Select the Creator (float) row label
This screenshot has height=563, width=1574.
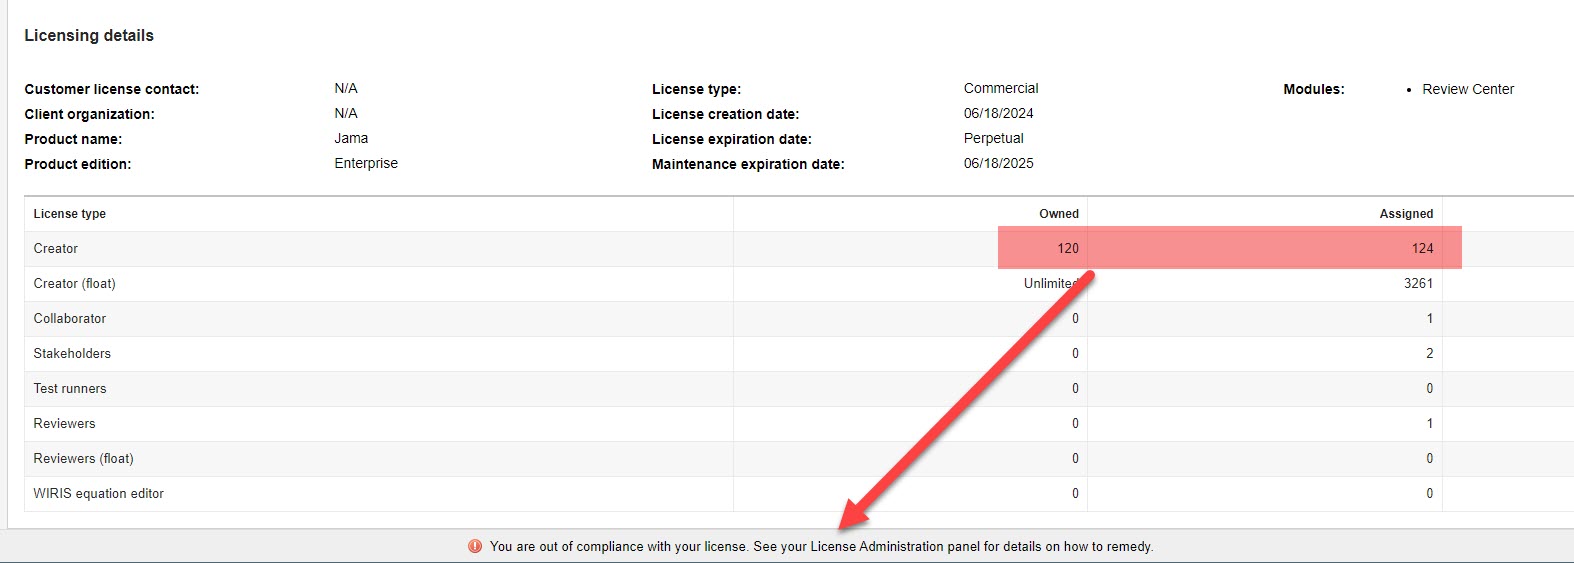[x=74, y=284]
